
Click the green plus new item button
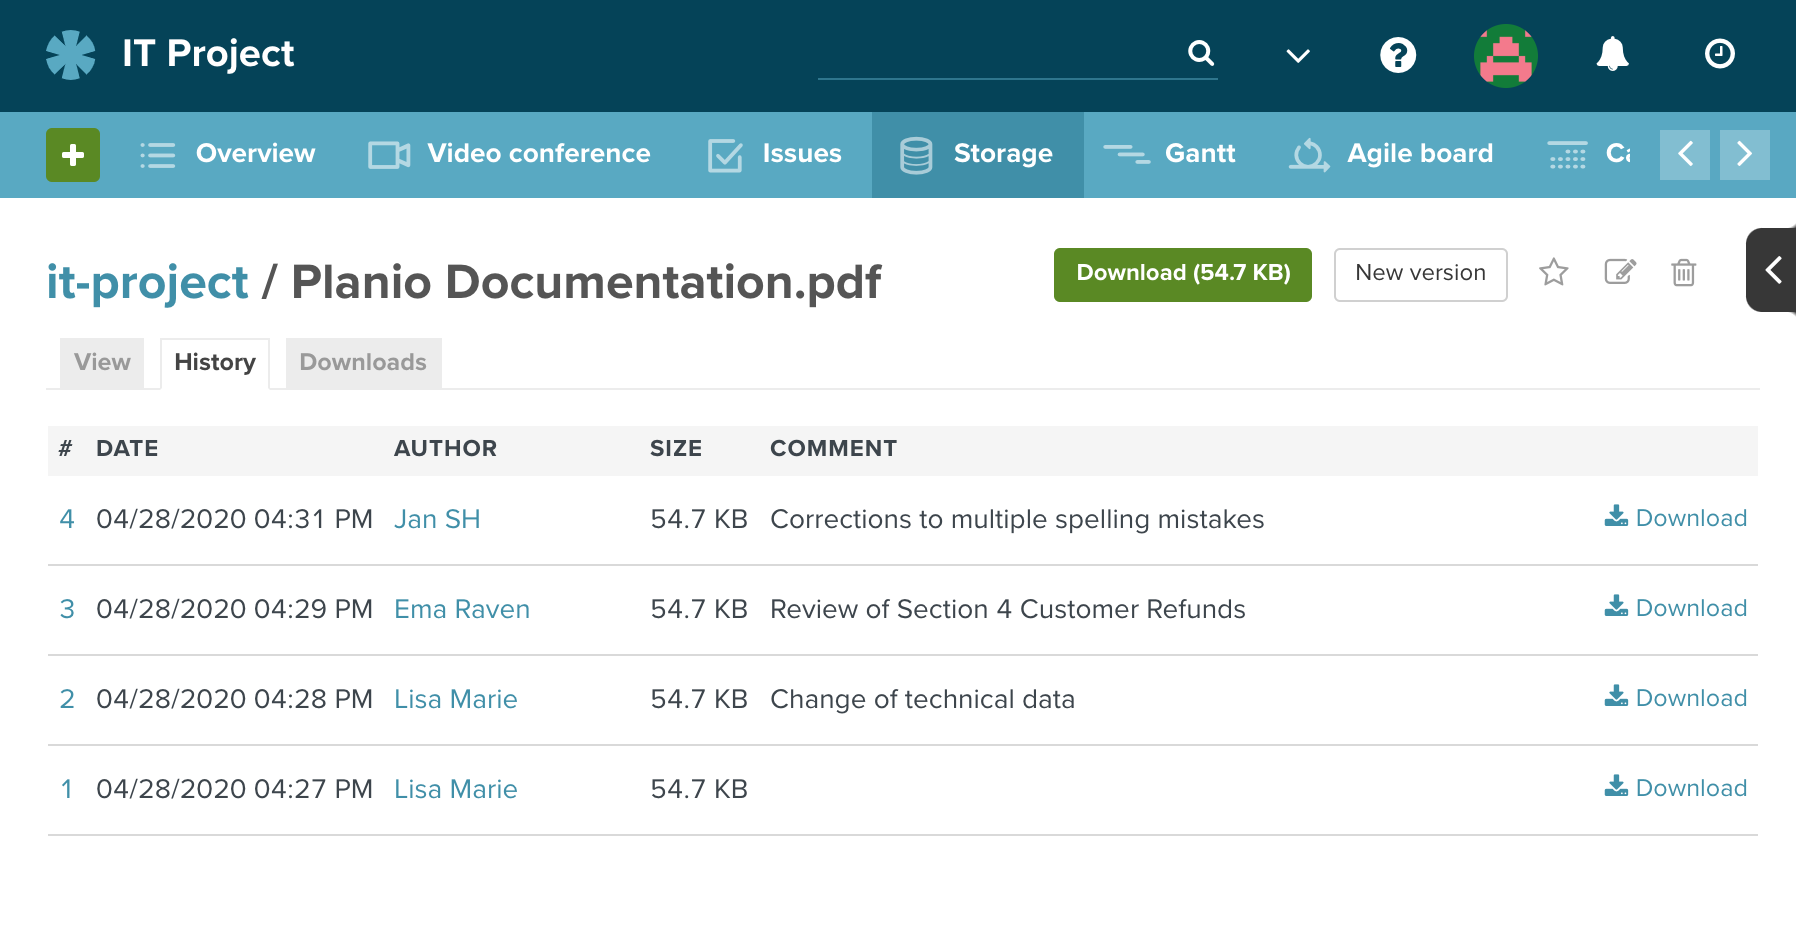(x=73, y=155)
